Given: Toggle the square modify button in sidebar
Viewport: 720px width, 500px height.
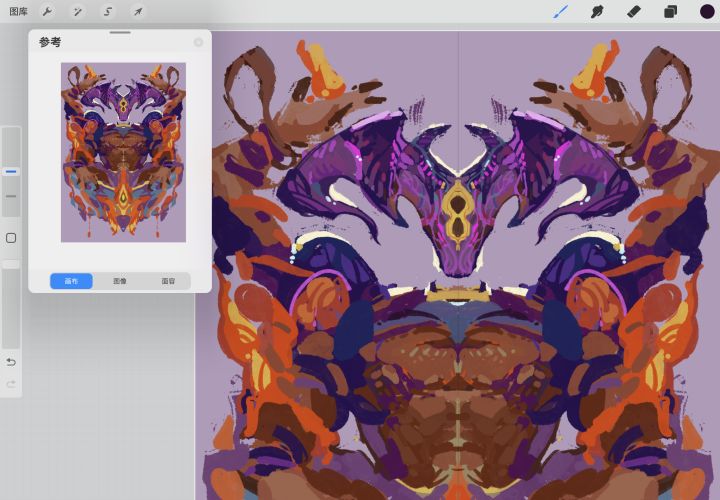Looking at the screenshot, I should tap(11, 238).
